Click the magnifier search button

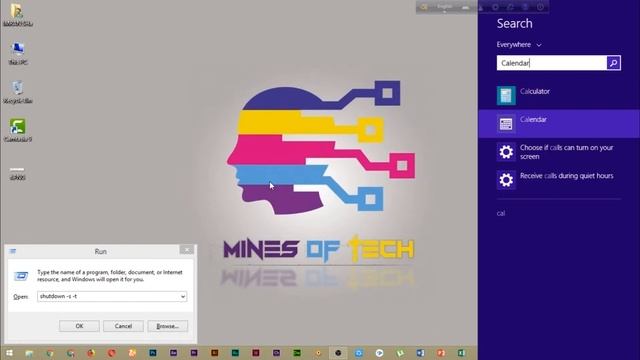tap(613, 63)
